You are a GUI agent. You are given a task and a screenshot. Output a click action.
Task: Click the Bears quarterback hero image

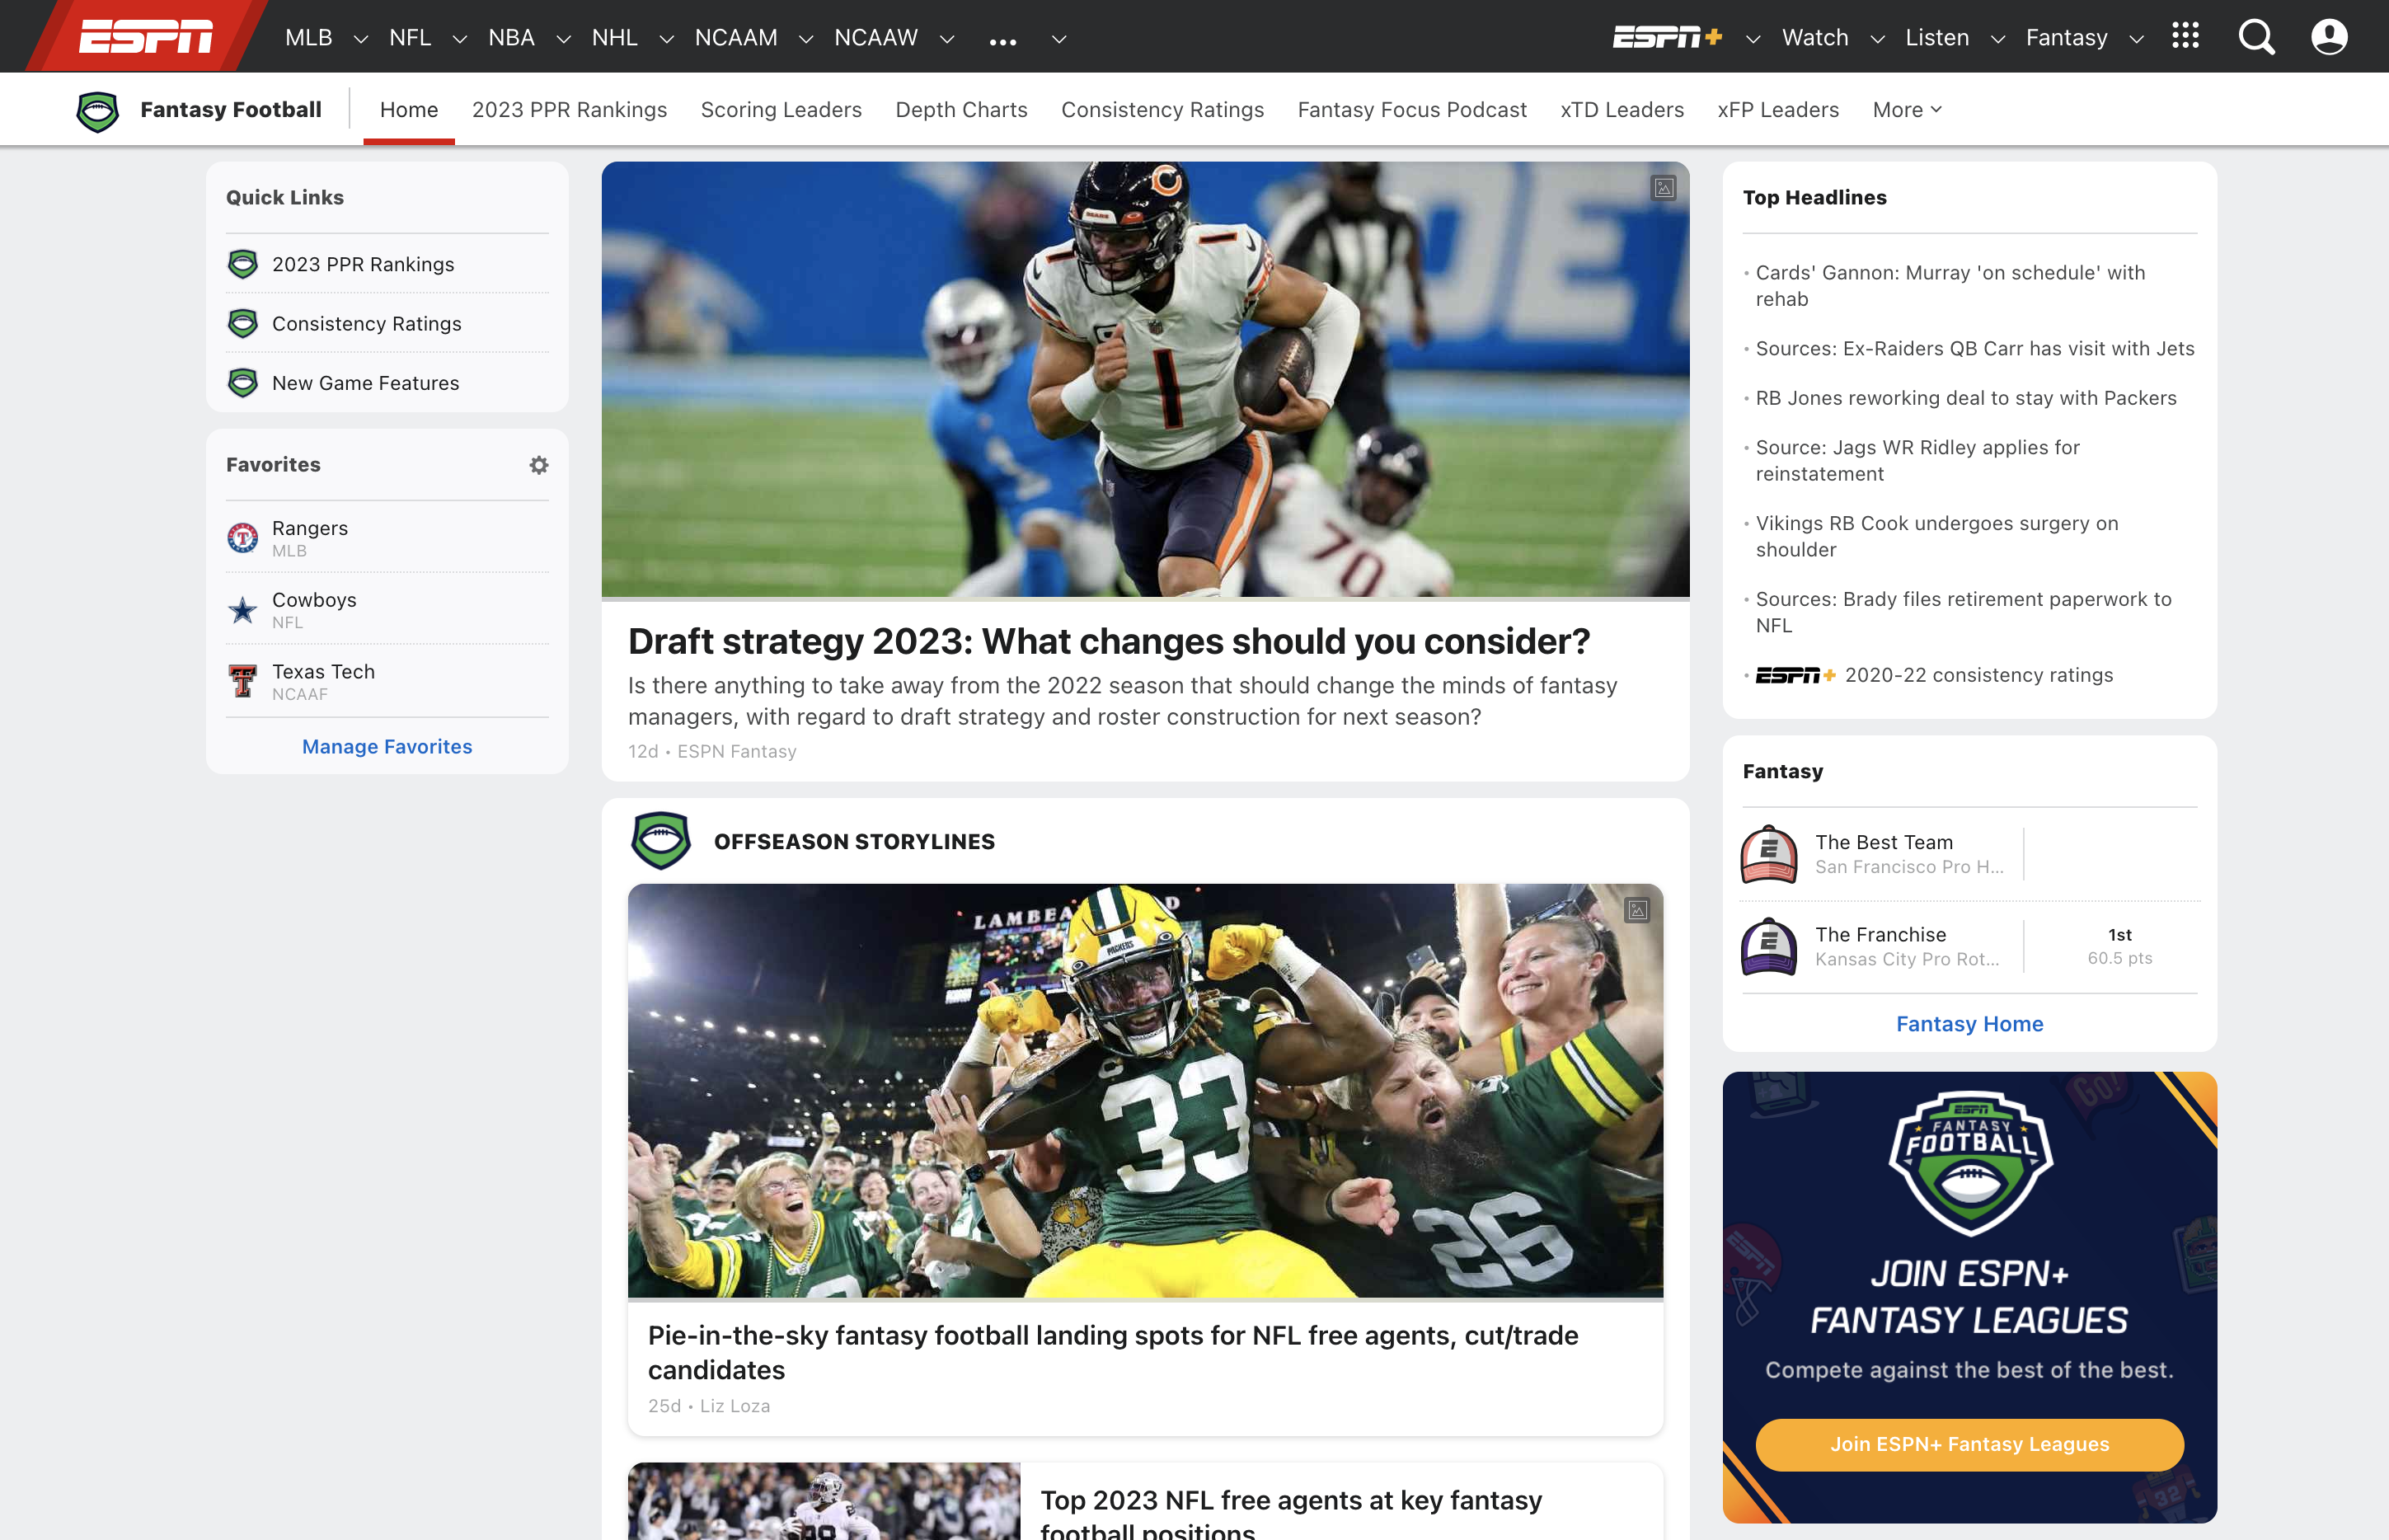tap(1145, 380)
